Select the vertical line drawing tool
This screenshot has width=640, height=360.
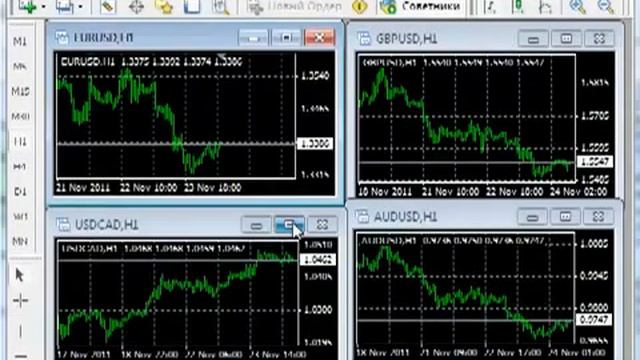tap(20, 331)
